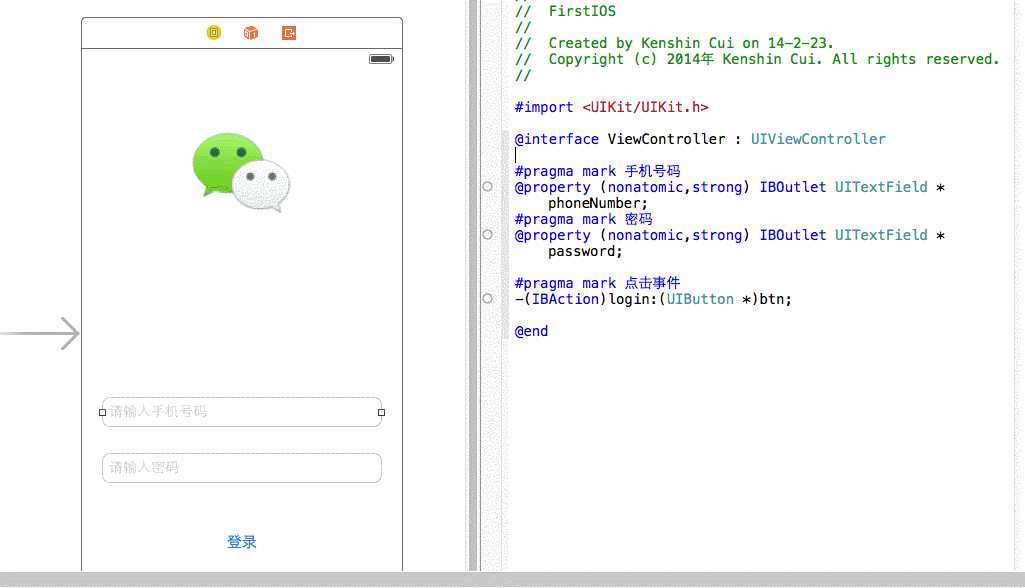Click the connection well beside password outlet

pos(487,234)
